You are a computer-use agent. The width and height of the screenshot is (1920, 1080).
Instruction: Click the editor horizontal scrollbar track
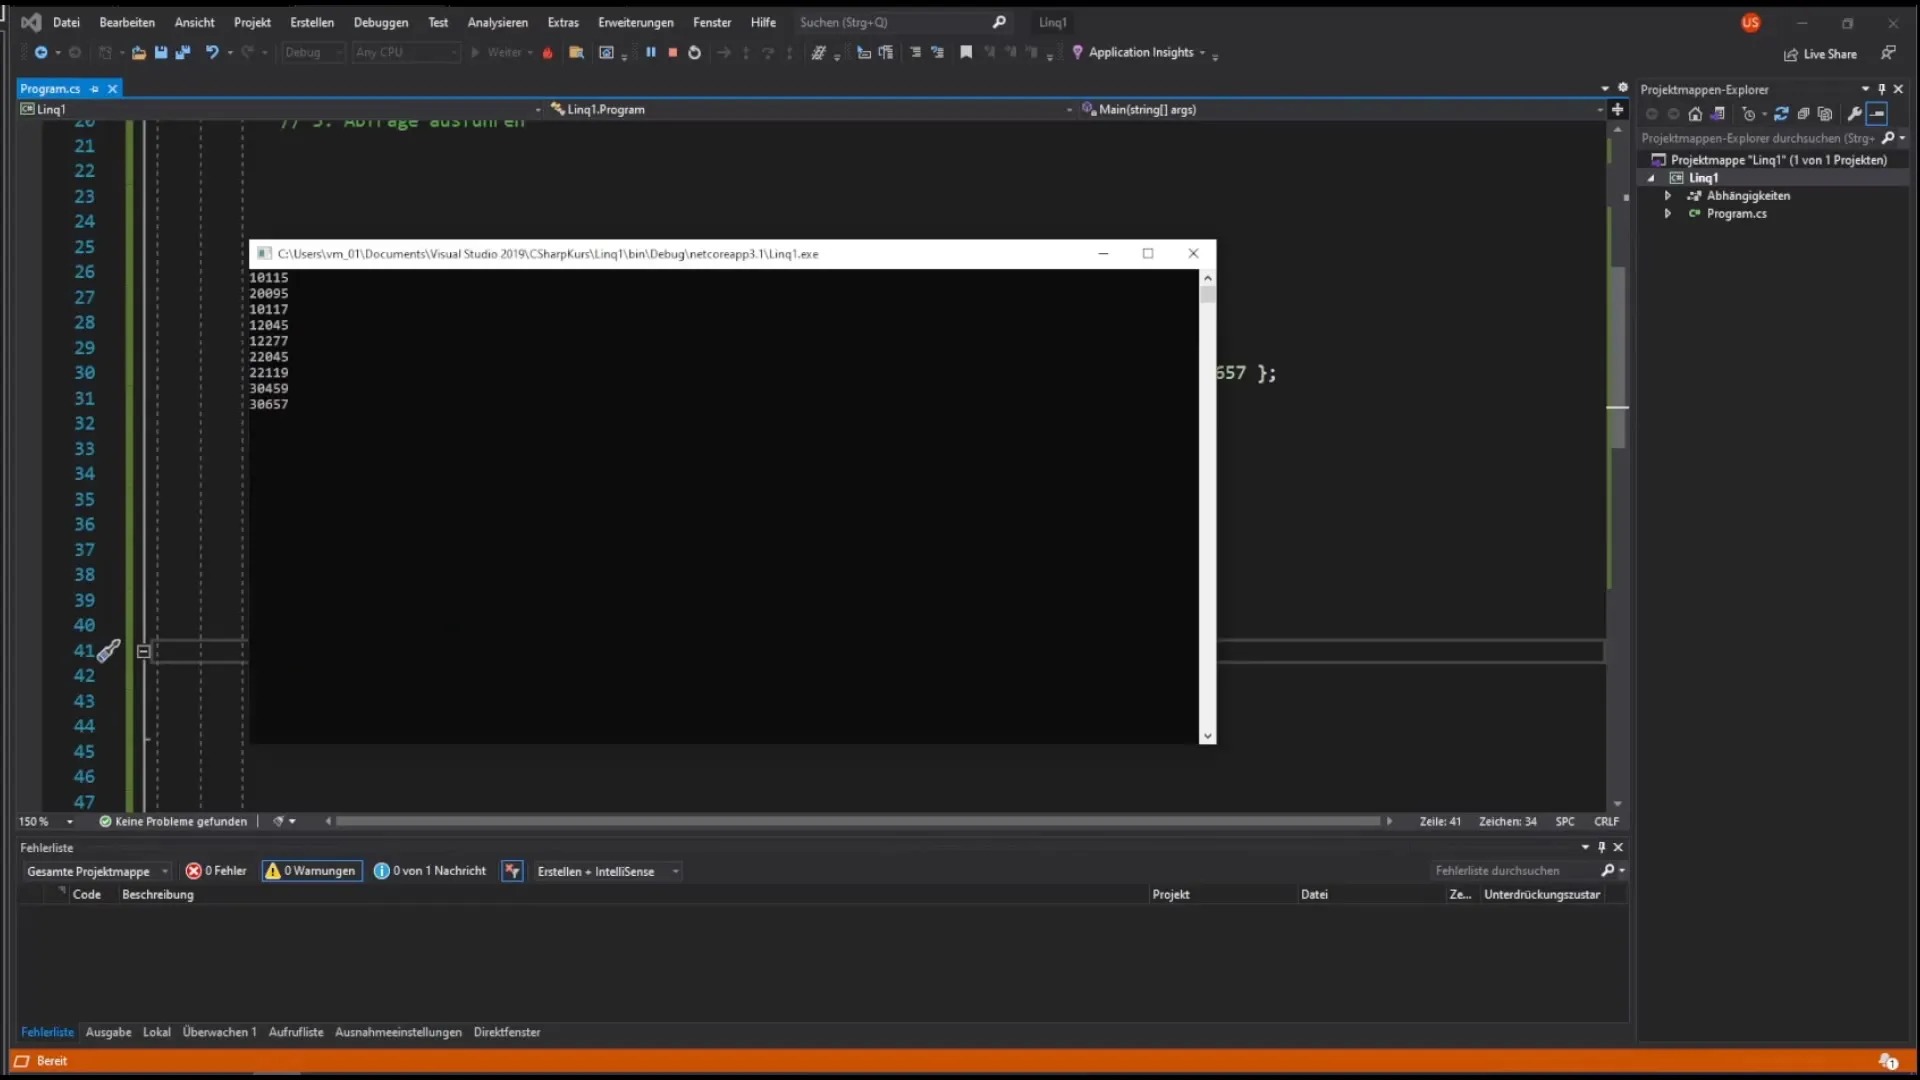tap(858, 822)
